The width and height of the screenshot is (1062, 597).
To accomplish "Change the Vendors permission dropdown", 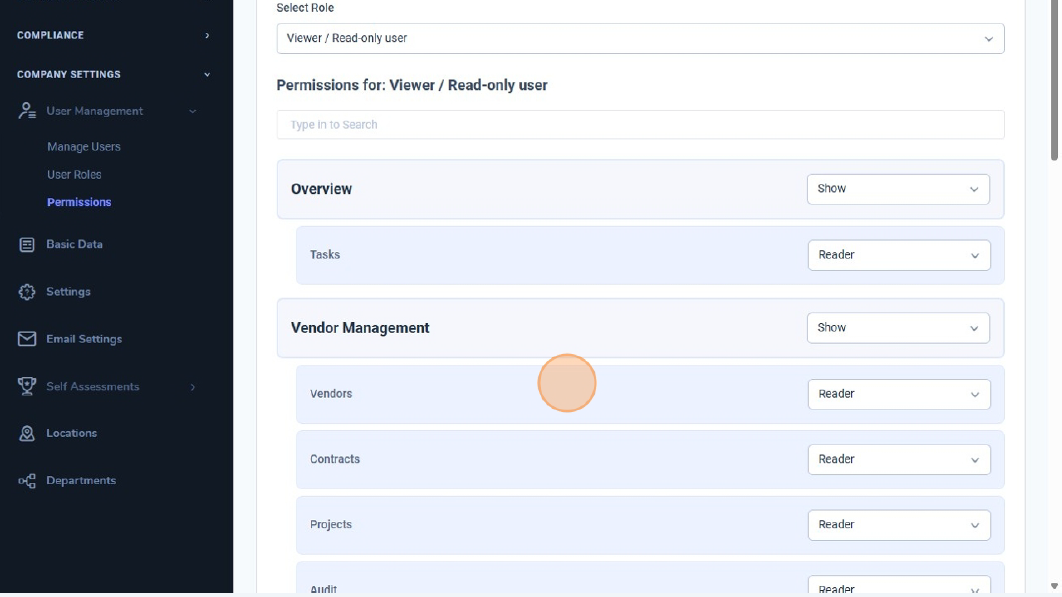I will click(898, 394).
